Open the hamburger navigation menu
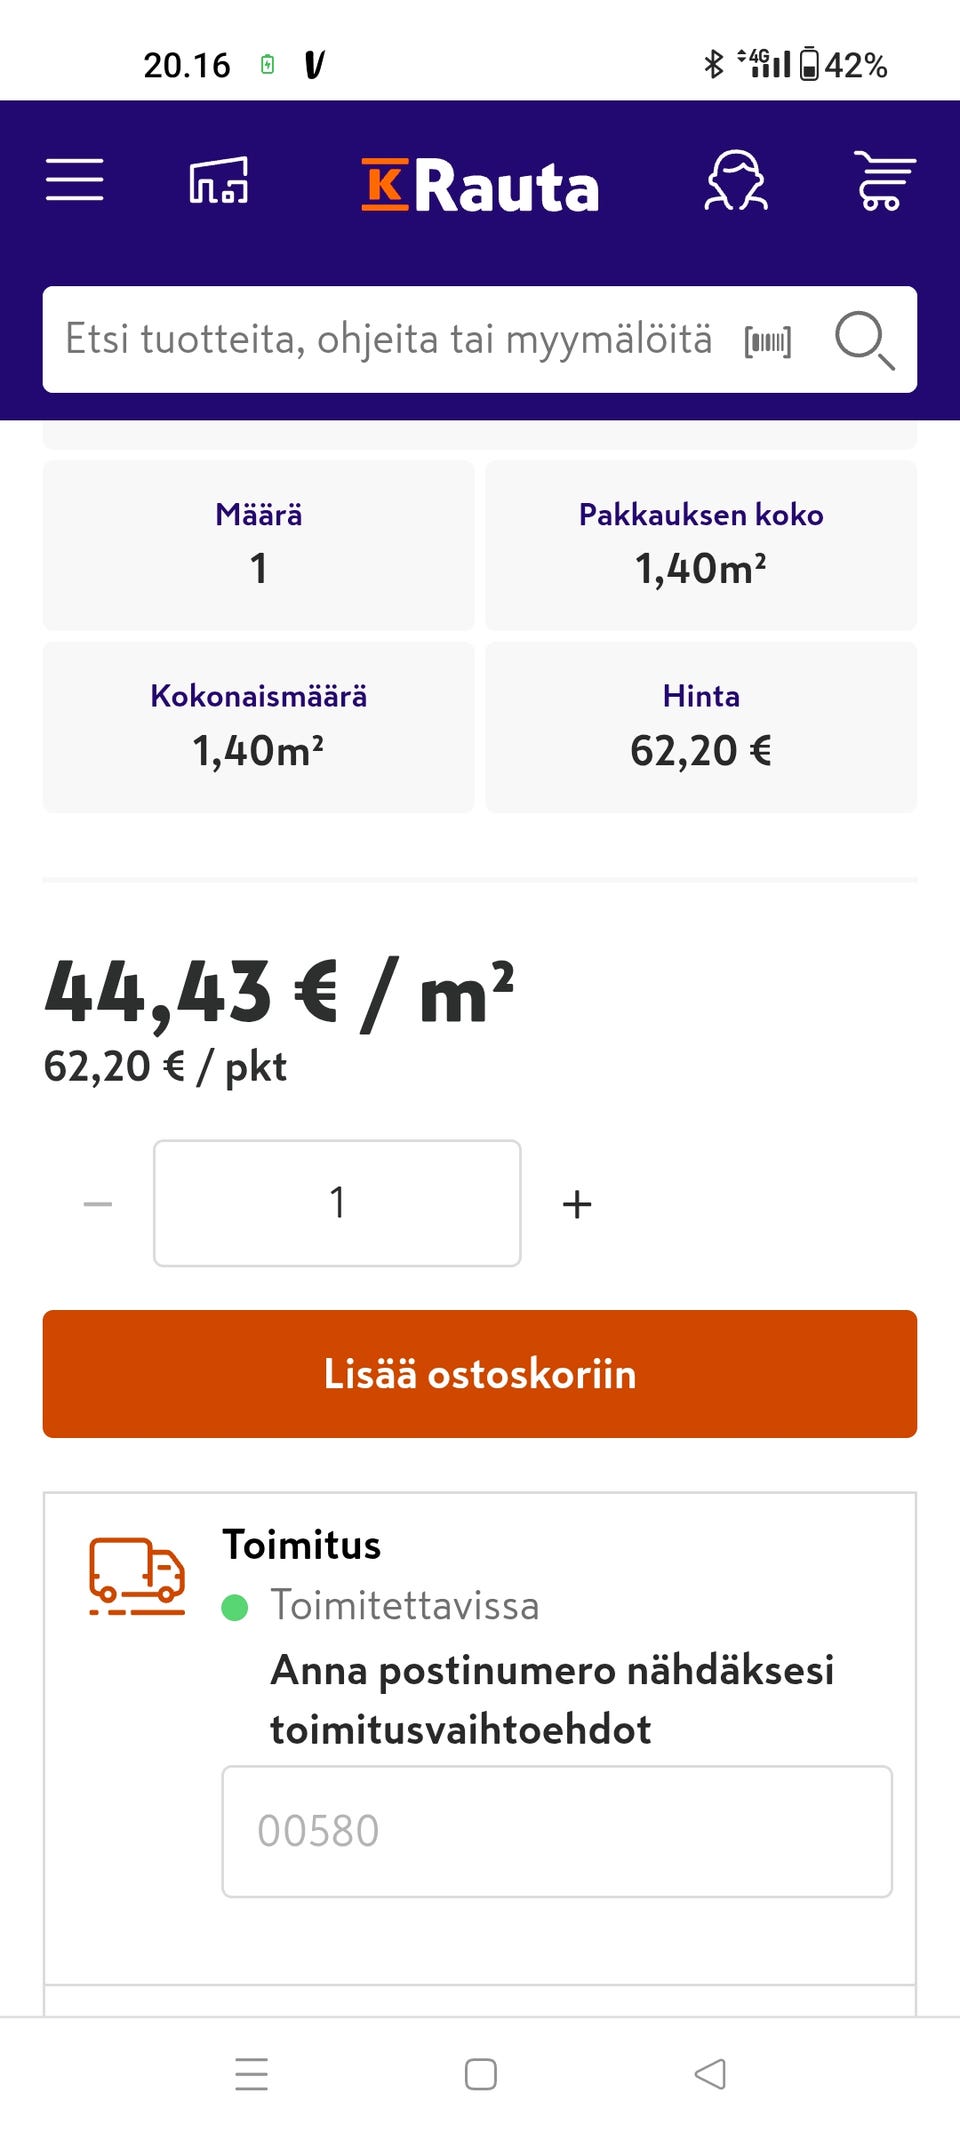Viewport: 960px width, 2133px height. (74, 182)
